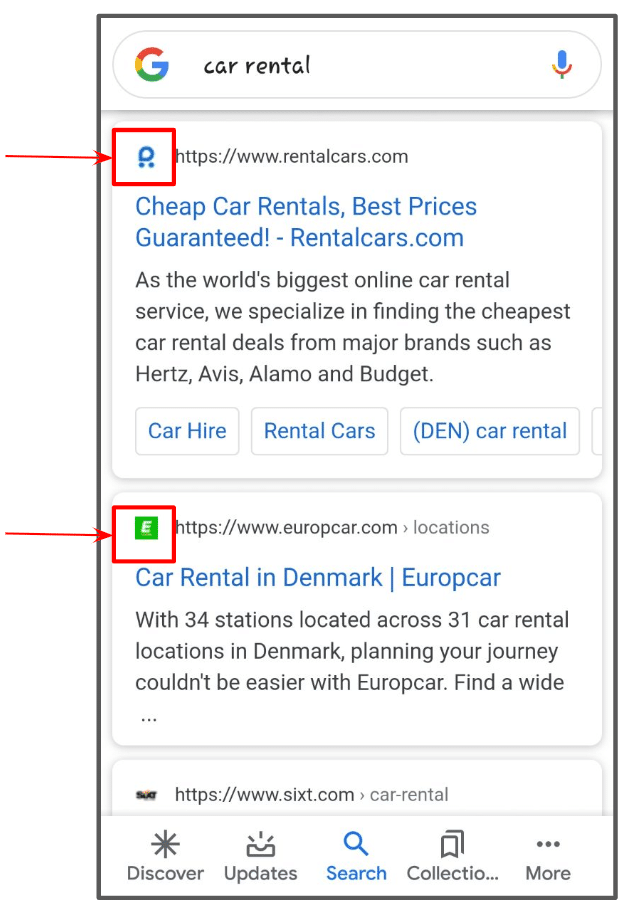
Task: Open the More three-dots icon
Action: 548,844
